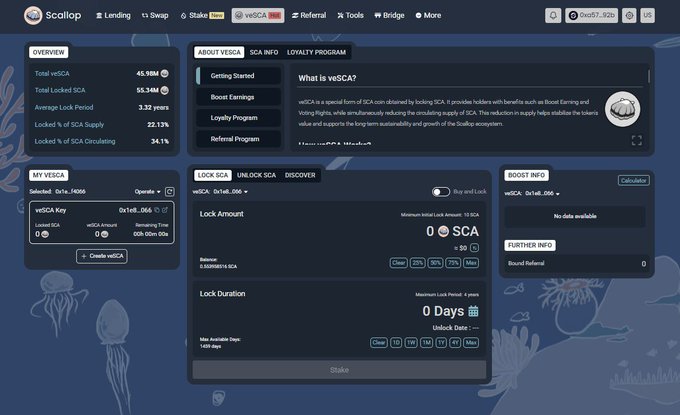
Task: Open the Bridge nav item
Action: pyautogui.click(x=389, y=16)
